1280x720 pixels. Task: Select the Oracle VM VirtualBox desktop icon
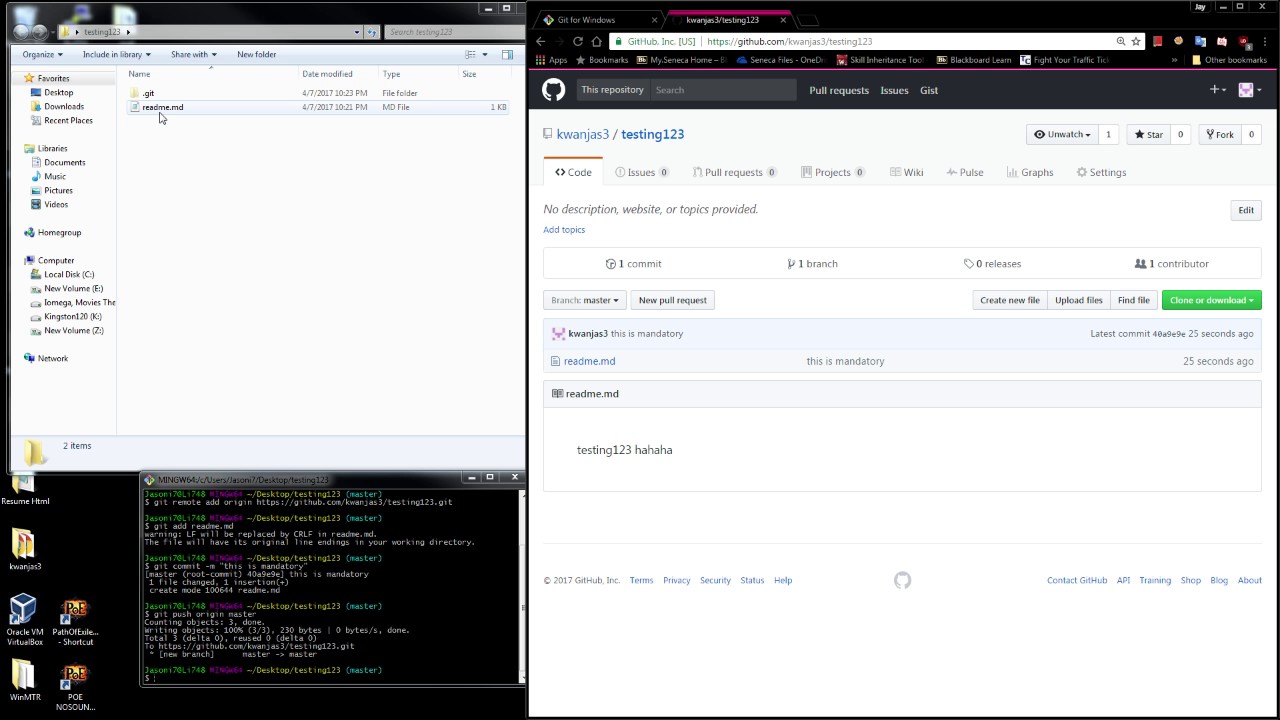25,620
